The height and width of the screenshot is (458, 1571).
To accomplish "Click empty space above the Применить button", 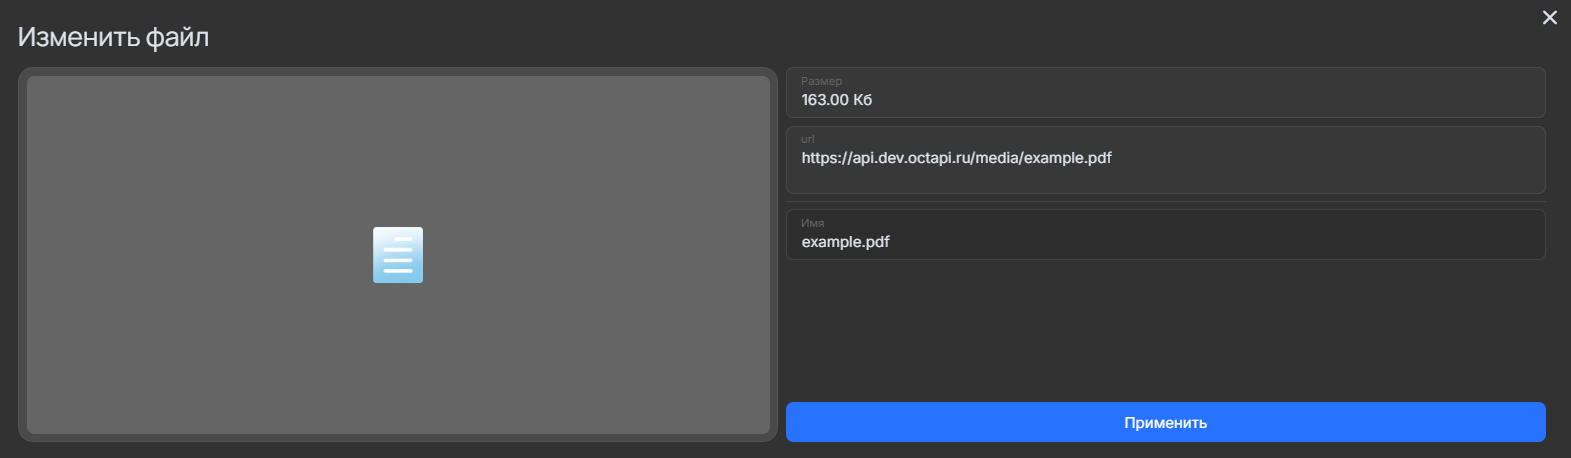I will tap(1165, 330).
